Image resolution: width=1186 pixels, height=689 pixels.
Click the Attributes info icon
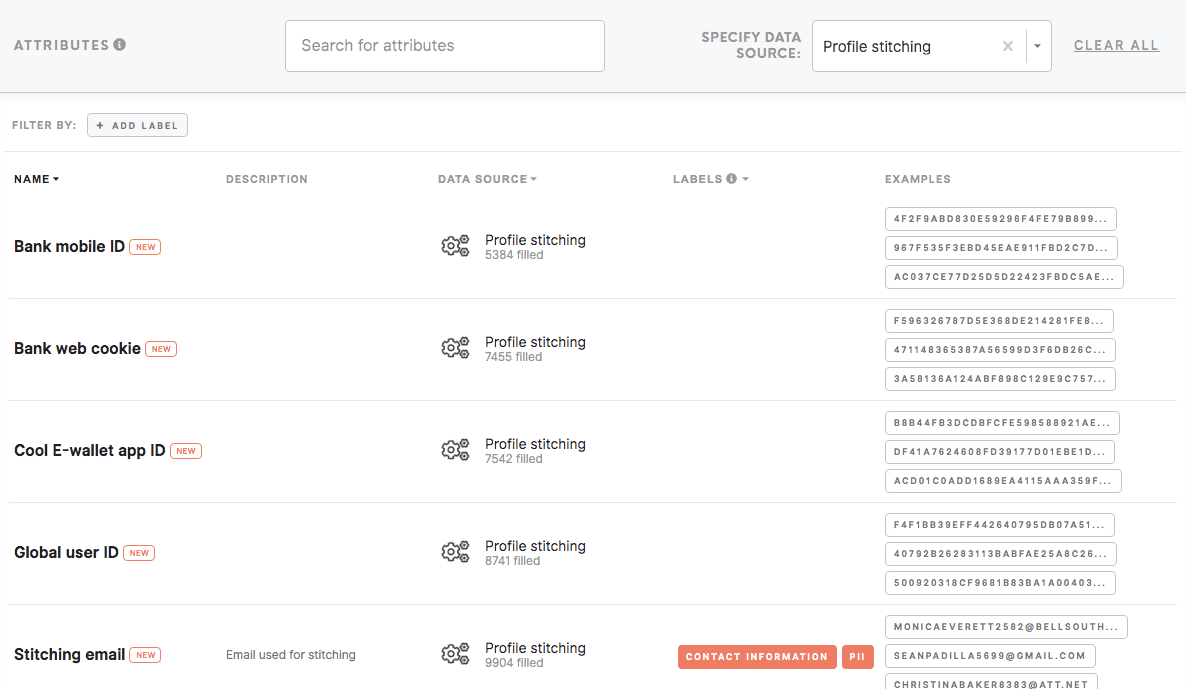click(120, 45)
